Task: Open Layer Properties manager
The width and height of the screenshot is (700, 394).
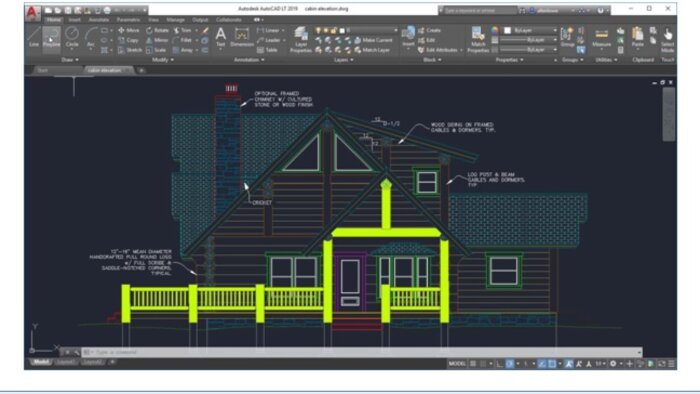Action: pyautogui.click(x=301, y=39)
